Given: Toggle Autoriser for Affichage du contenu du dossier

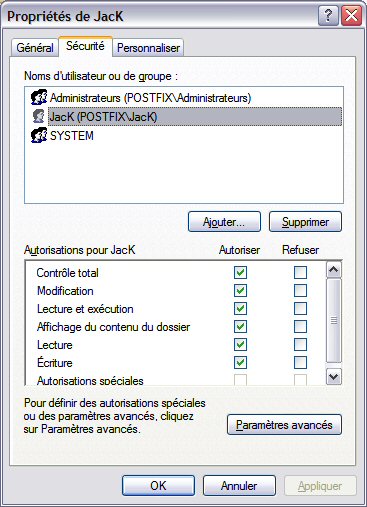Looking at the screenshot, I should (240, 326).
